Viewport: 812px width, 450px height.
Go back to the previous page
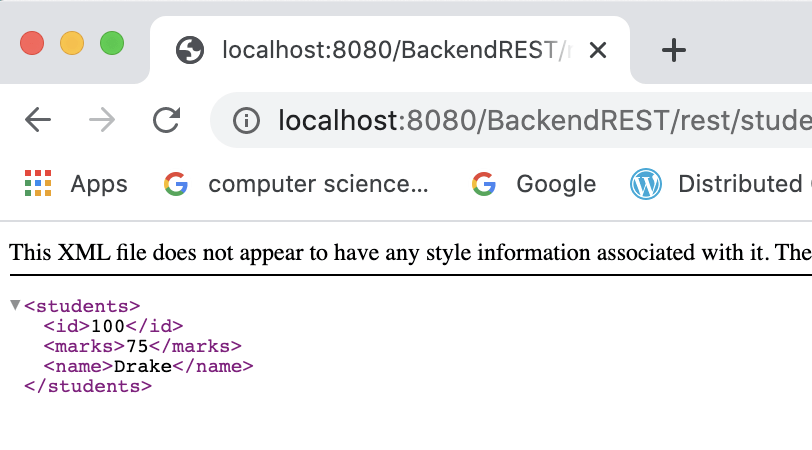tap(38, 121)
